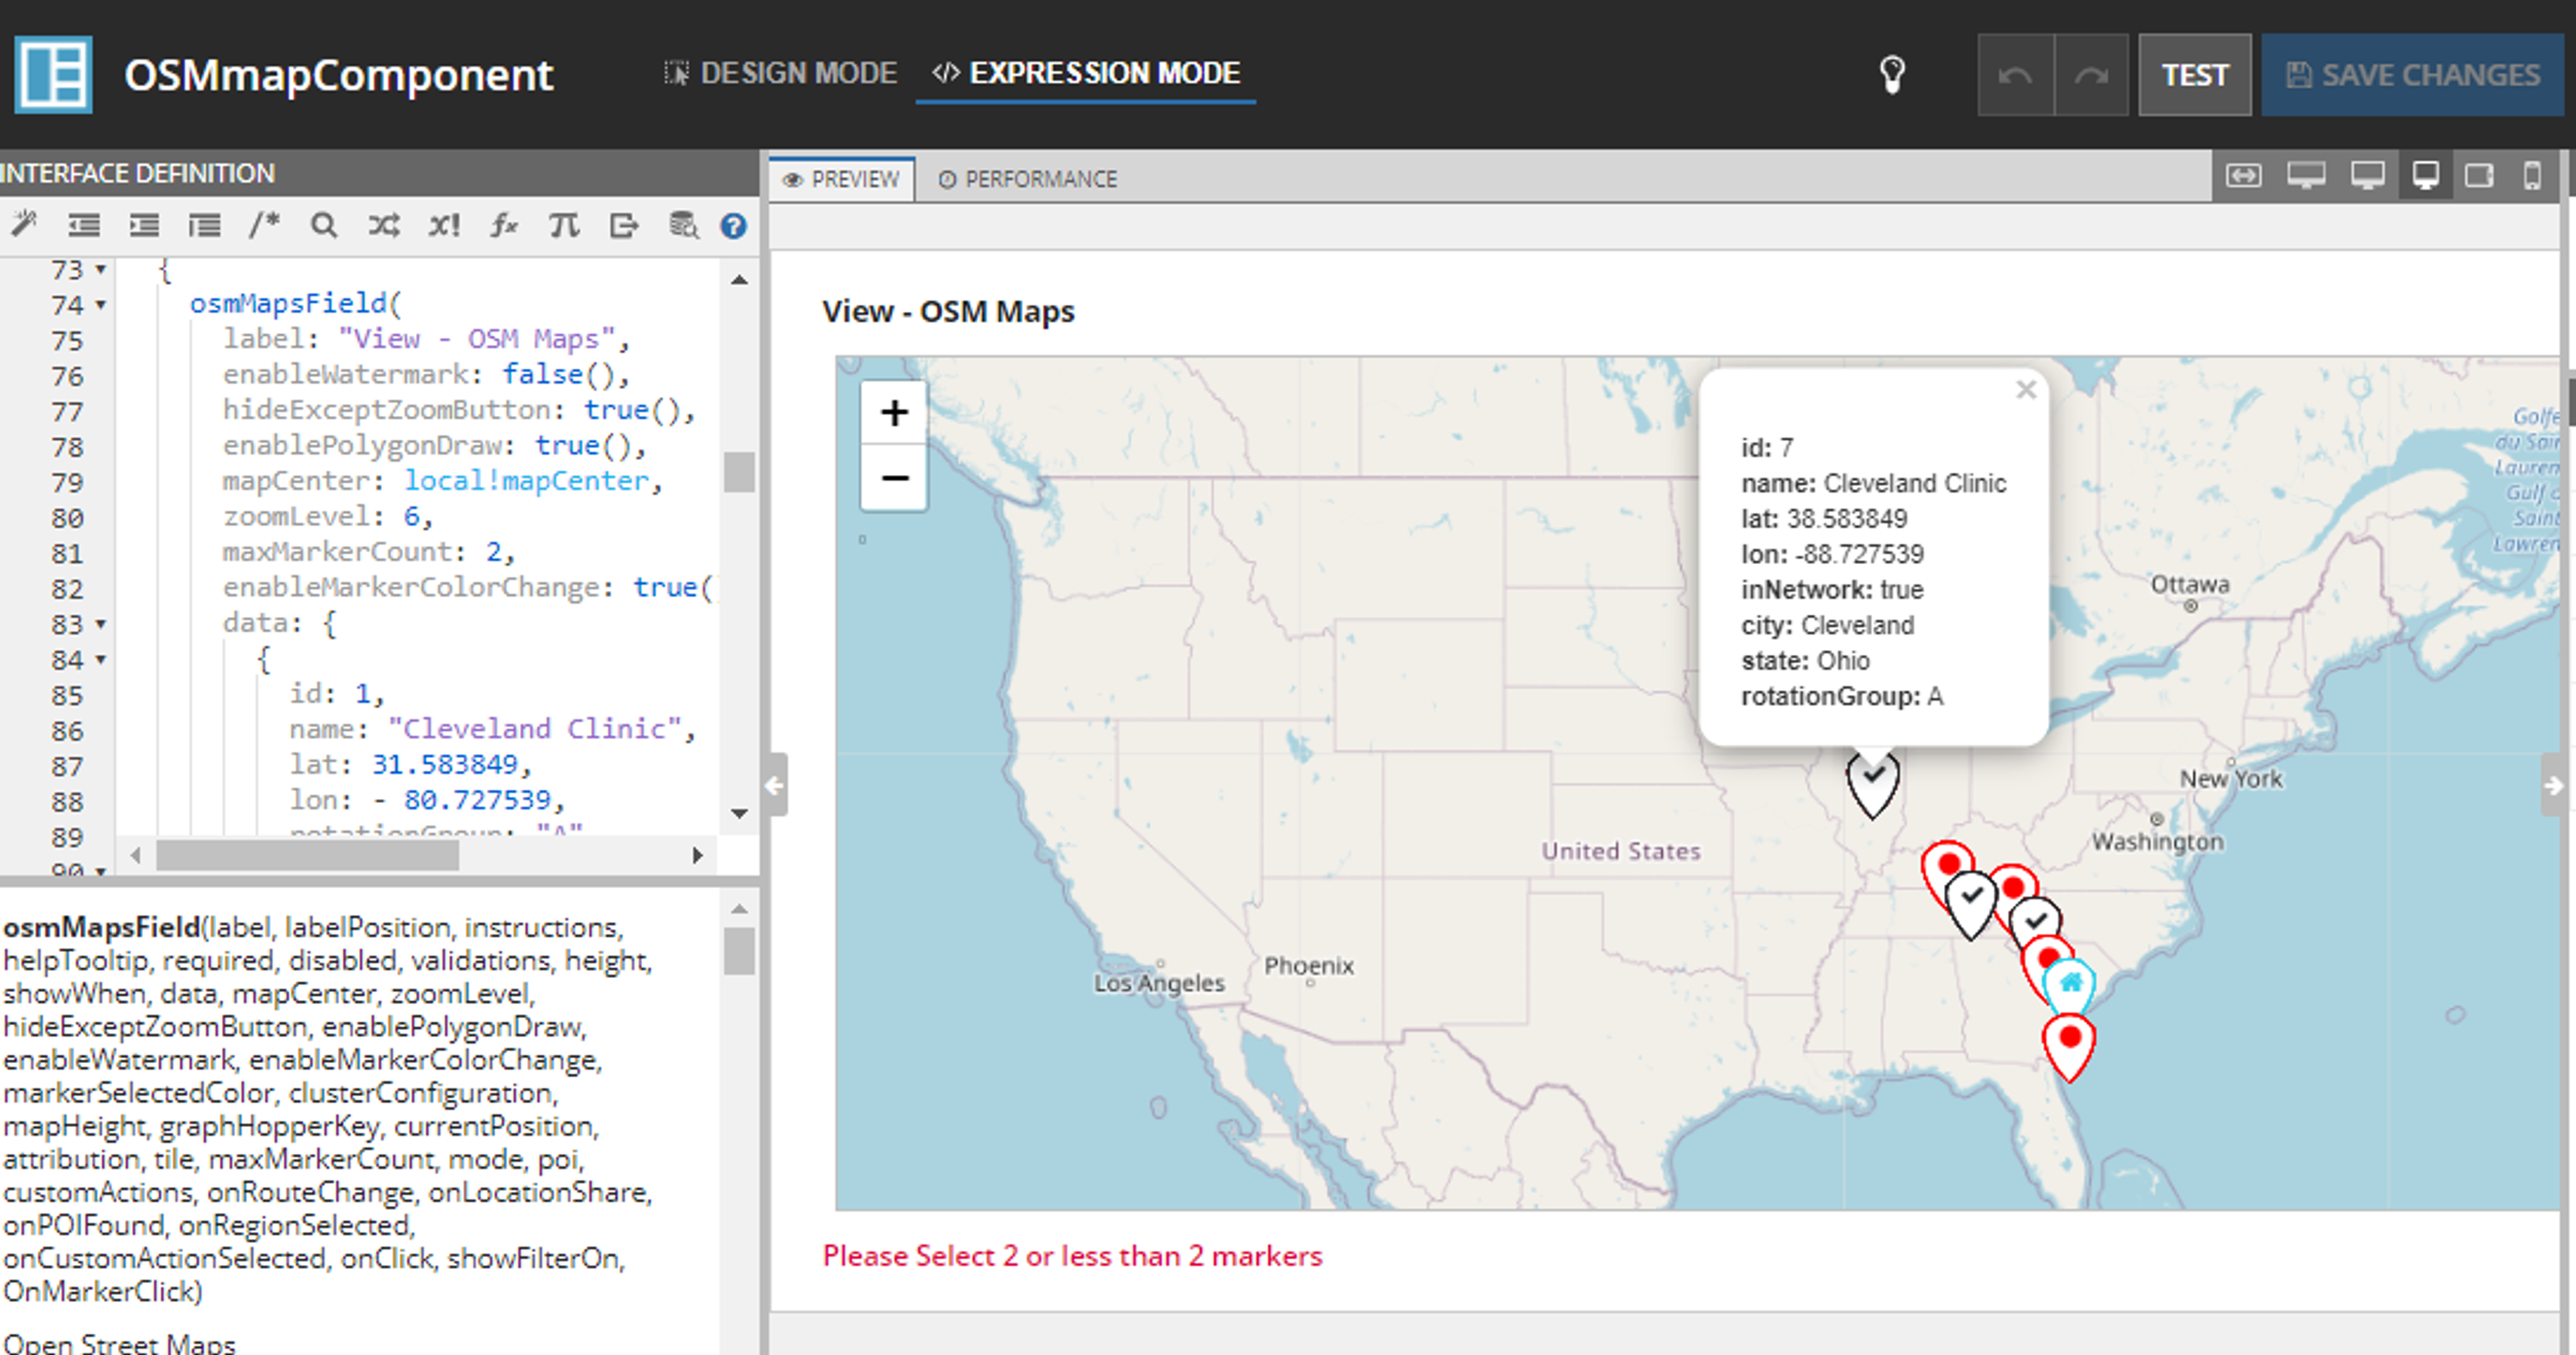2576x1355 pixels.
Task: Click the blue home marker on map
Action: coord(2070,985)
